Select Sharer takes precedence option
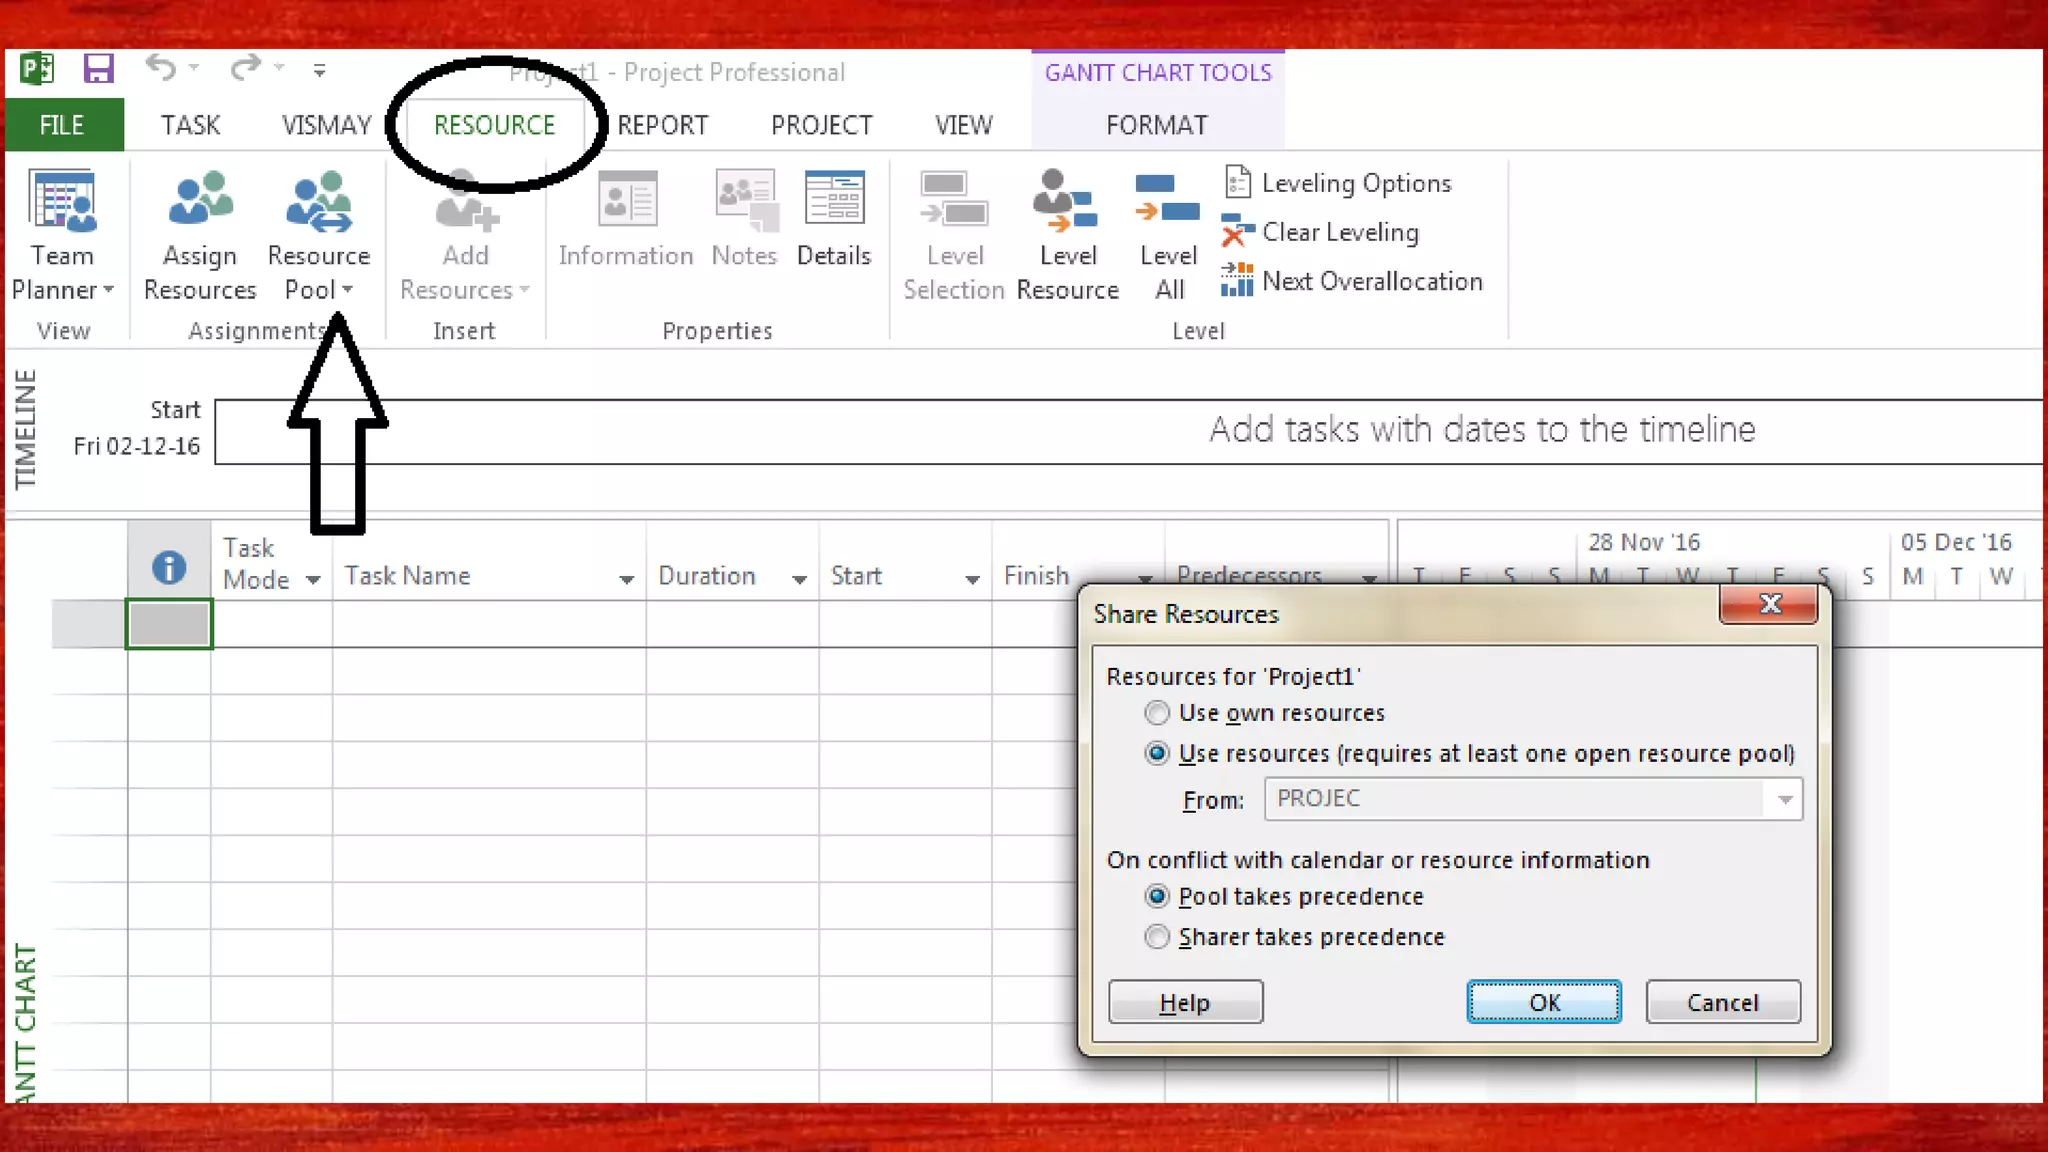The image size is (2048, 1152). coord(1157,937)
